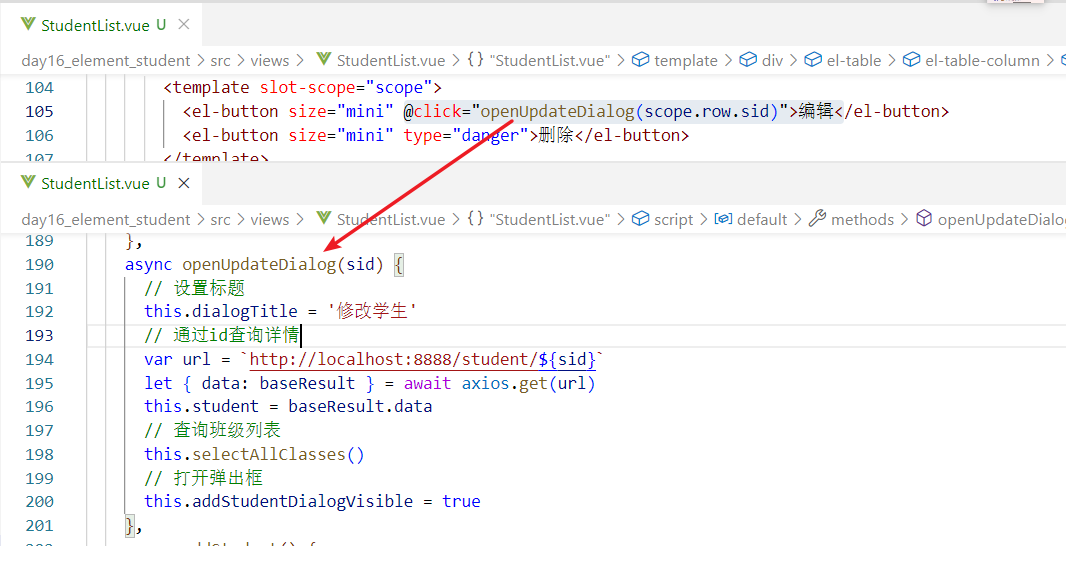Click cube icon before el-table breadcrumb

tap(812, 60)
